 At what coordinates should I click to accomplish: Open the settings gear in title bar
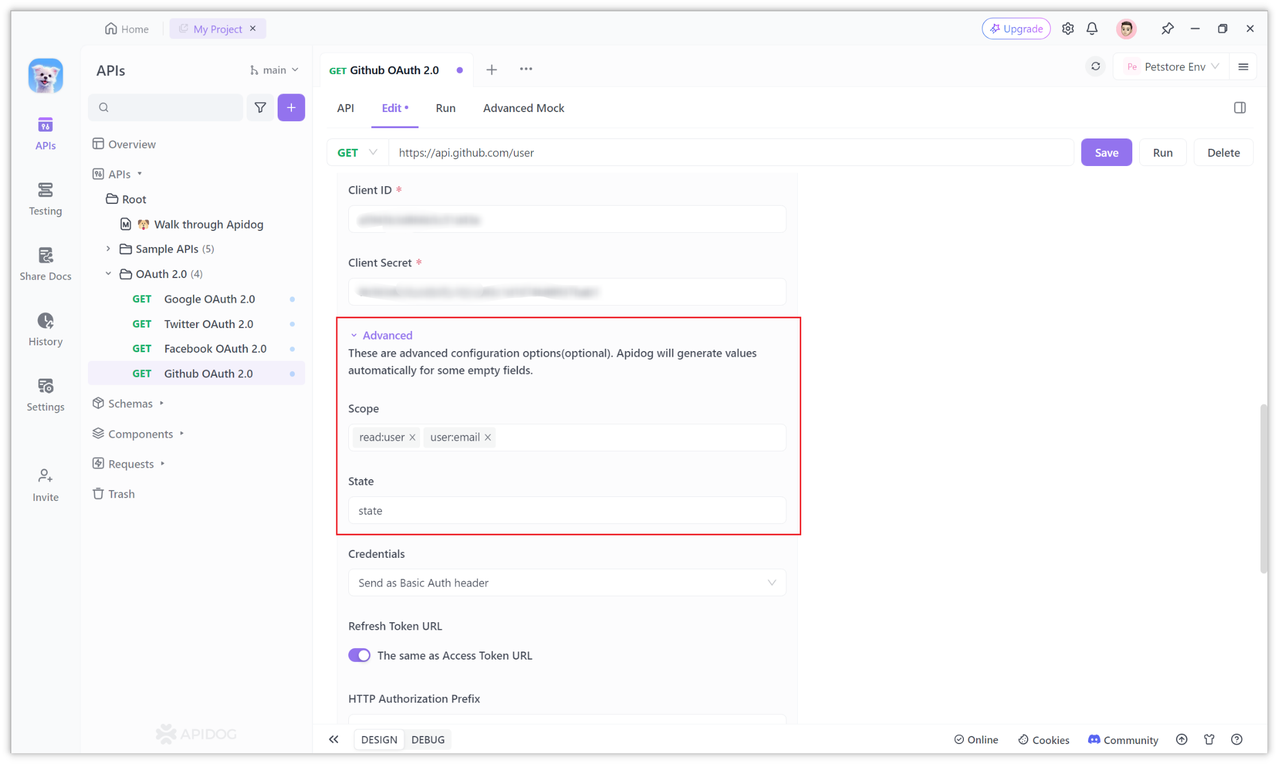(x=1067, y=29)
